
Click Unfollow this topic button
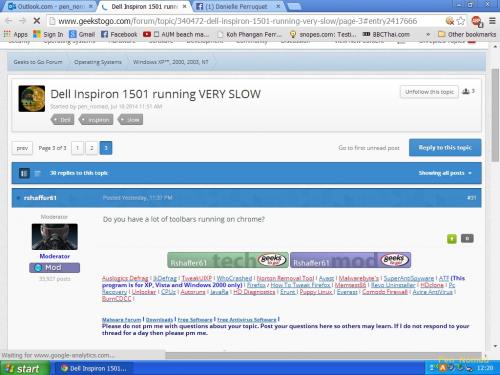point(429,92)
